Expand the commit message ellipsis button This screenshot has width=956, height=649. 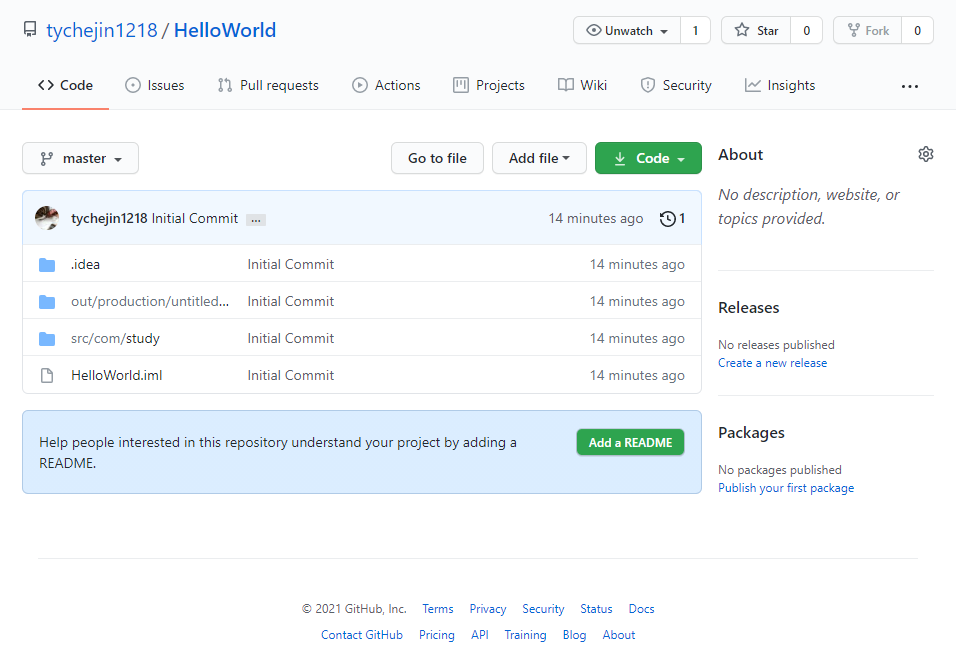[256, 220]
